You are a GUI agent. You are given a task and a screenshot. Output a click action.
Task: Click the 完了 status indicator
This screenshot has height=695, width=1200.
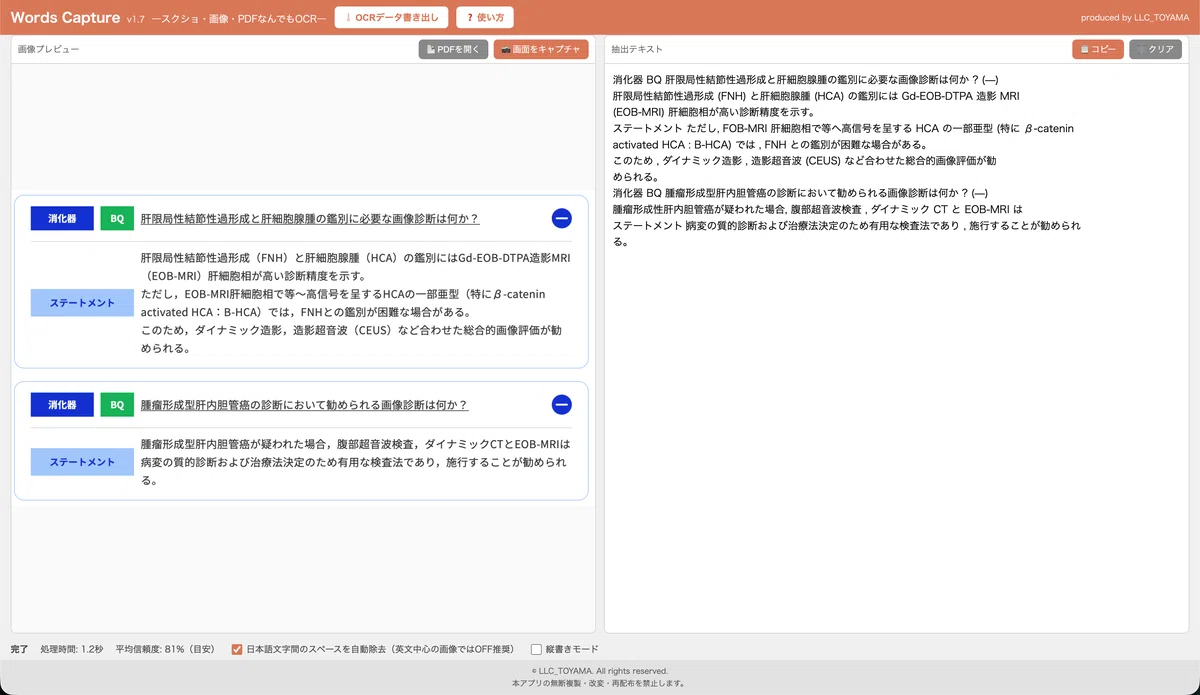pyautogui.click(x=19, y=649)
